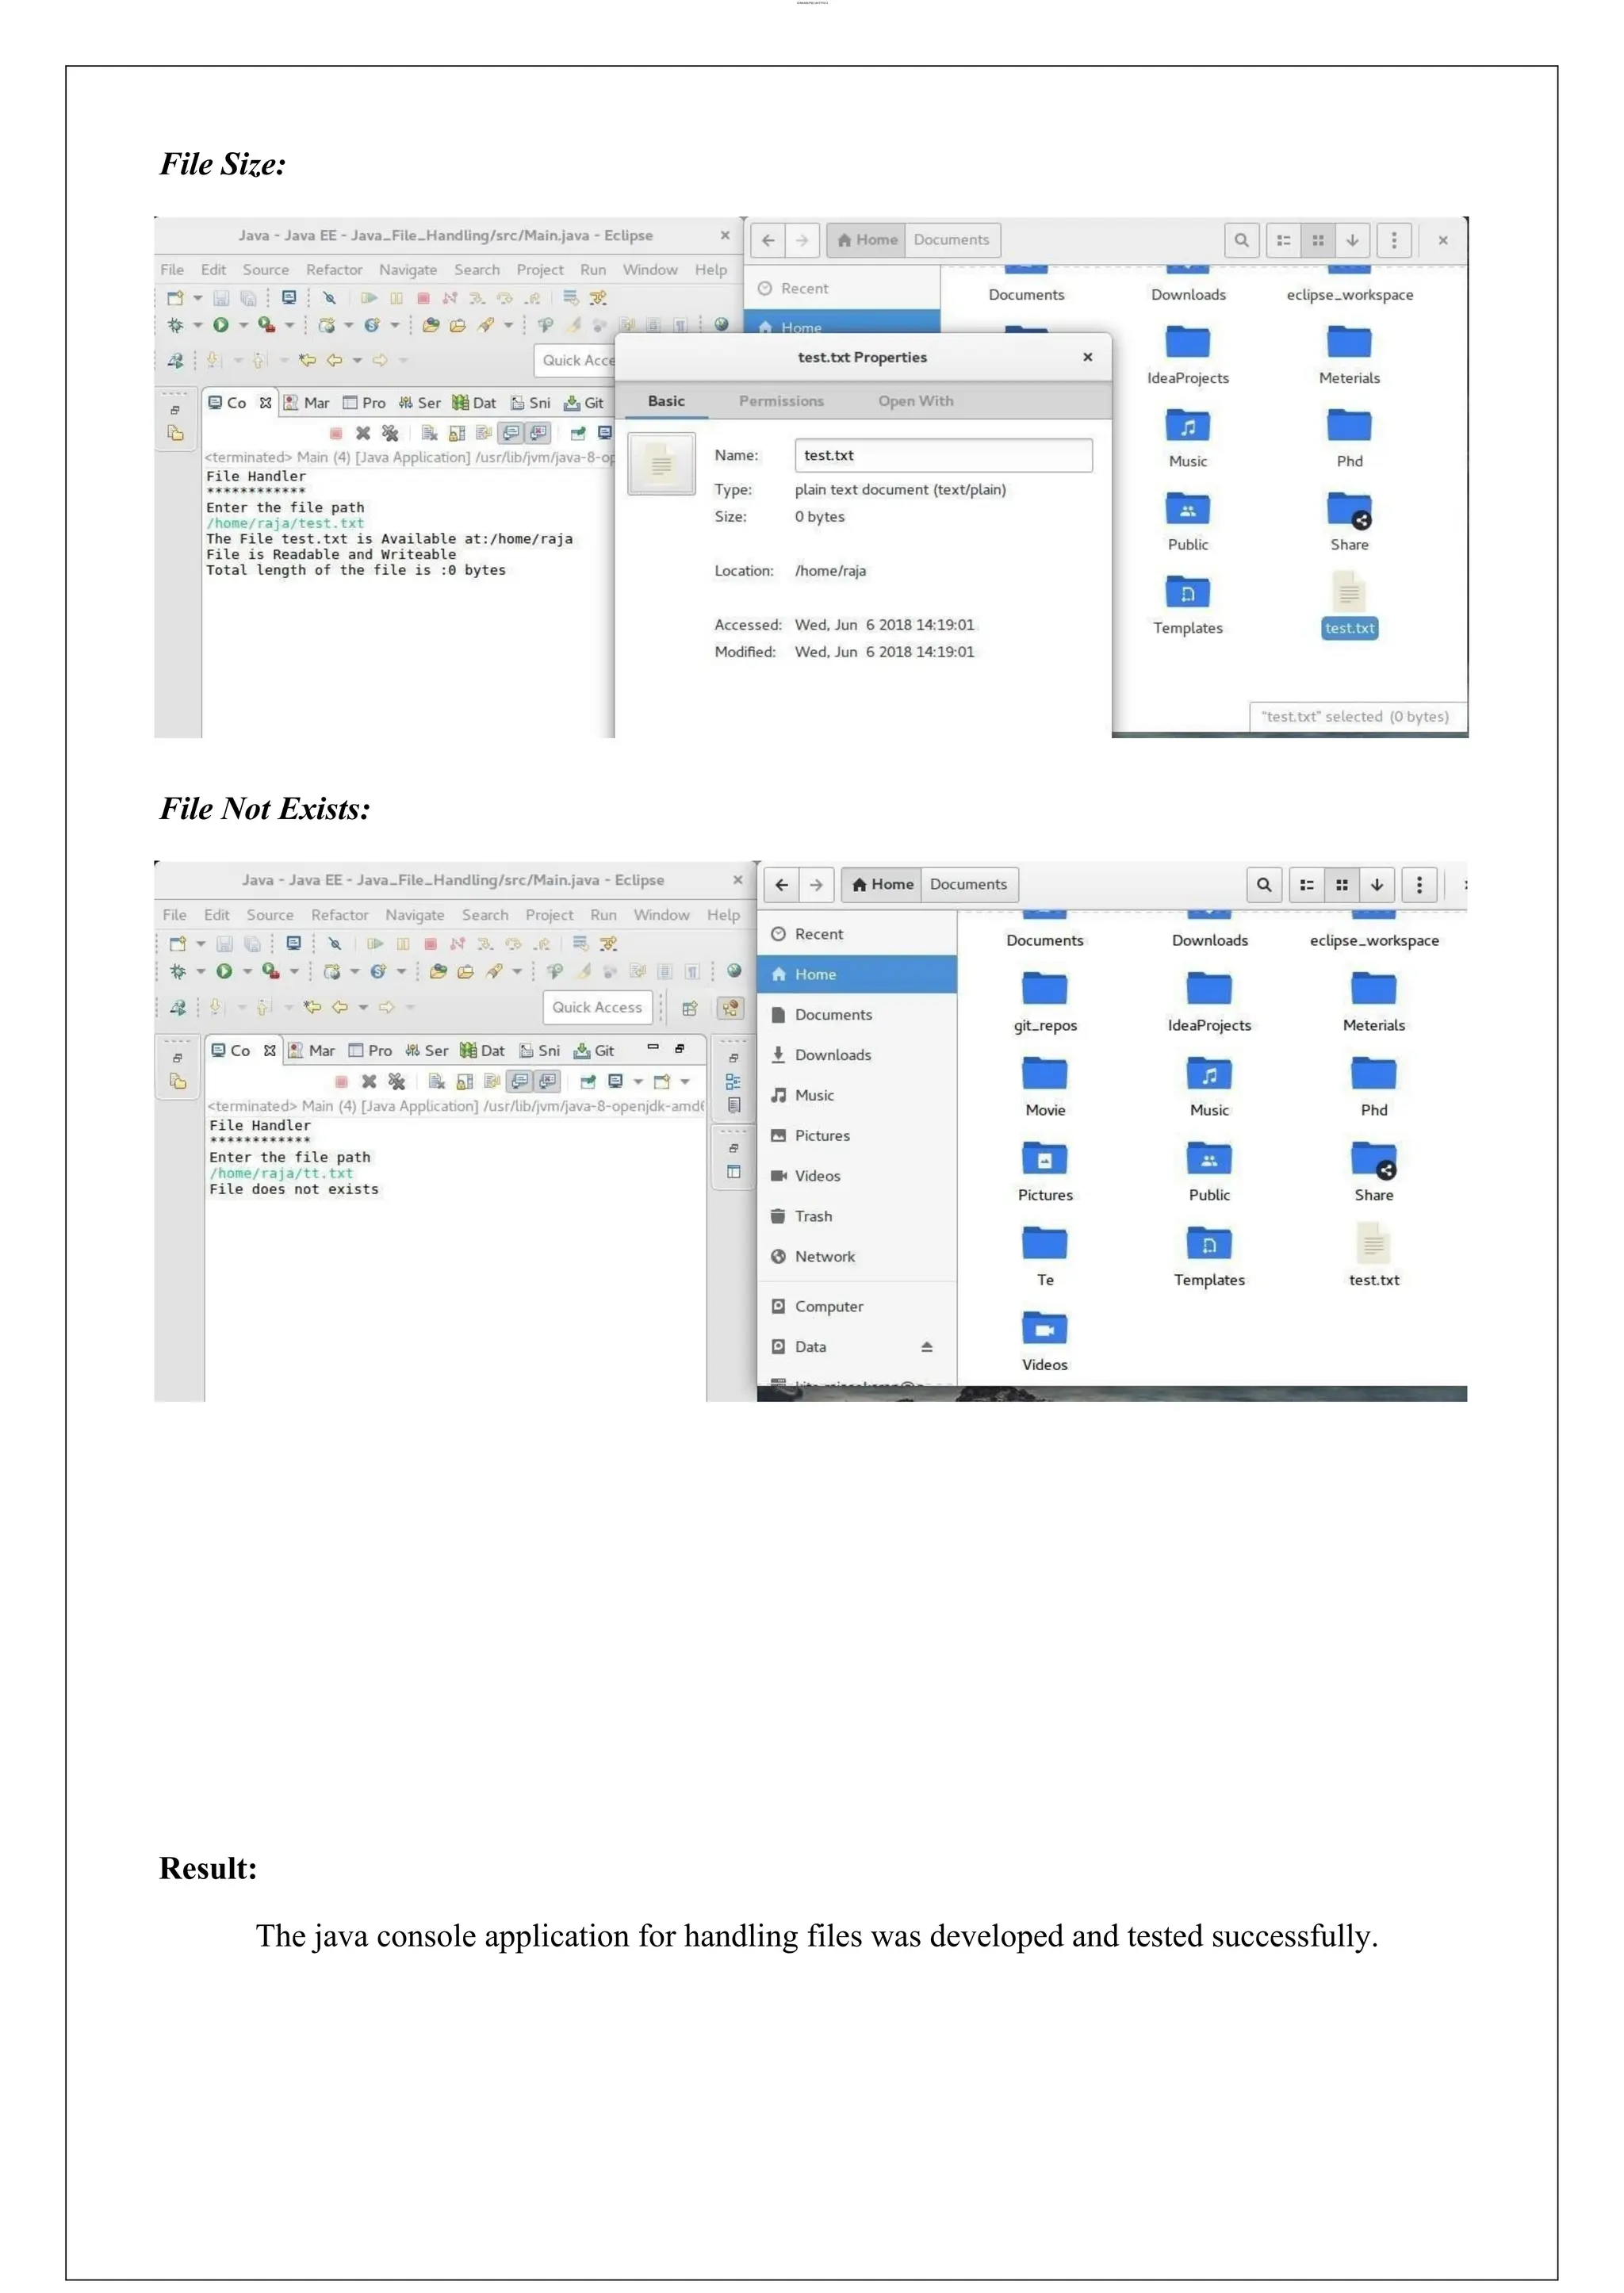Viewport: 1624px width, 2293px height.
Task: Select Documents in the Files sidebar
Action: [856, 1014]
